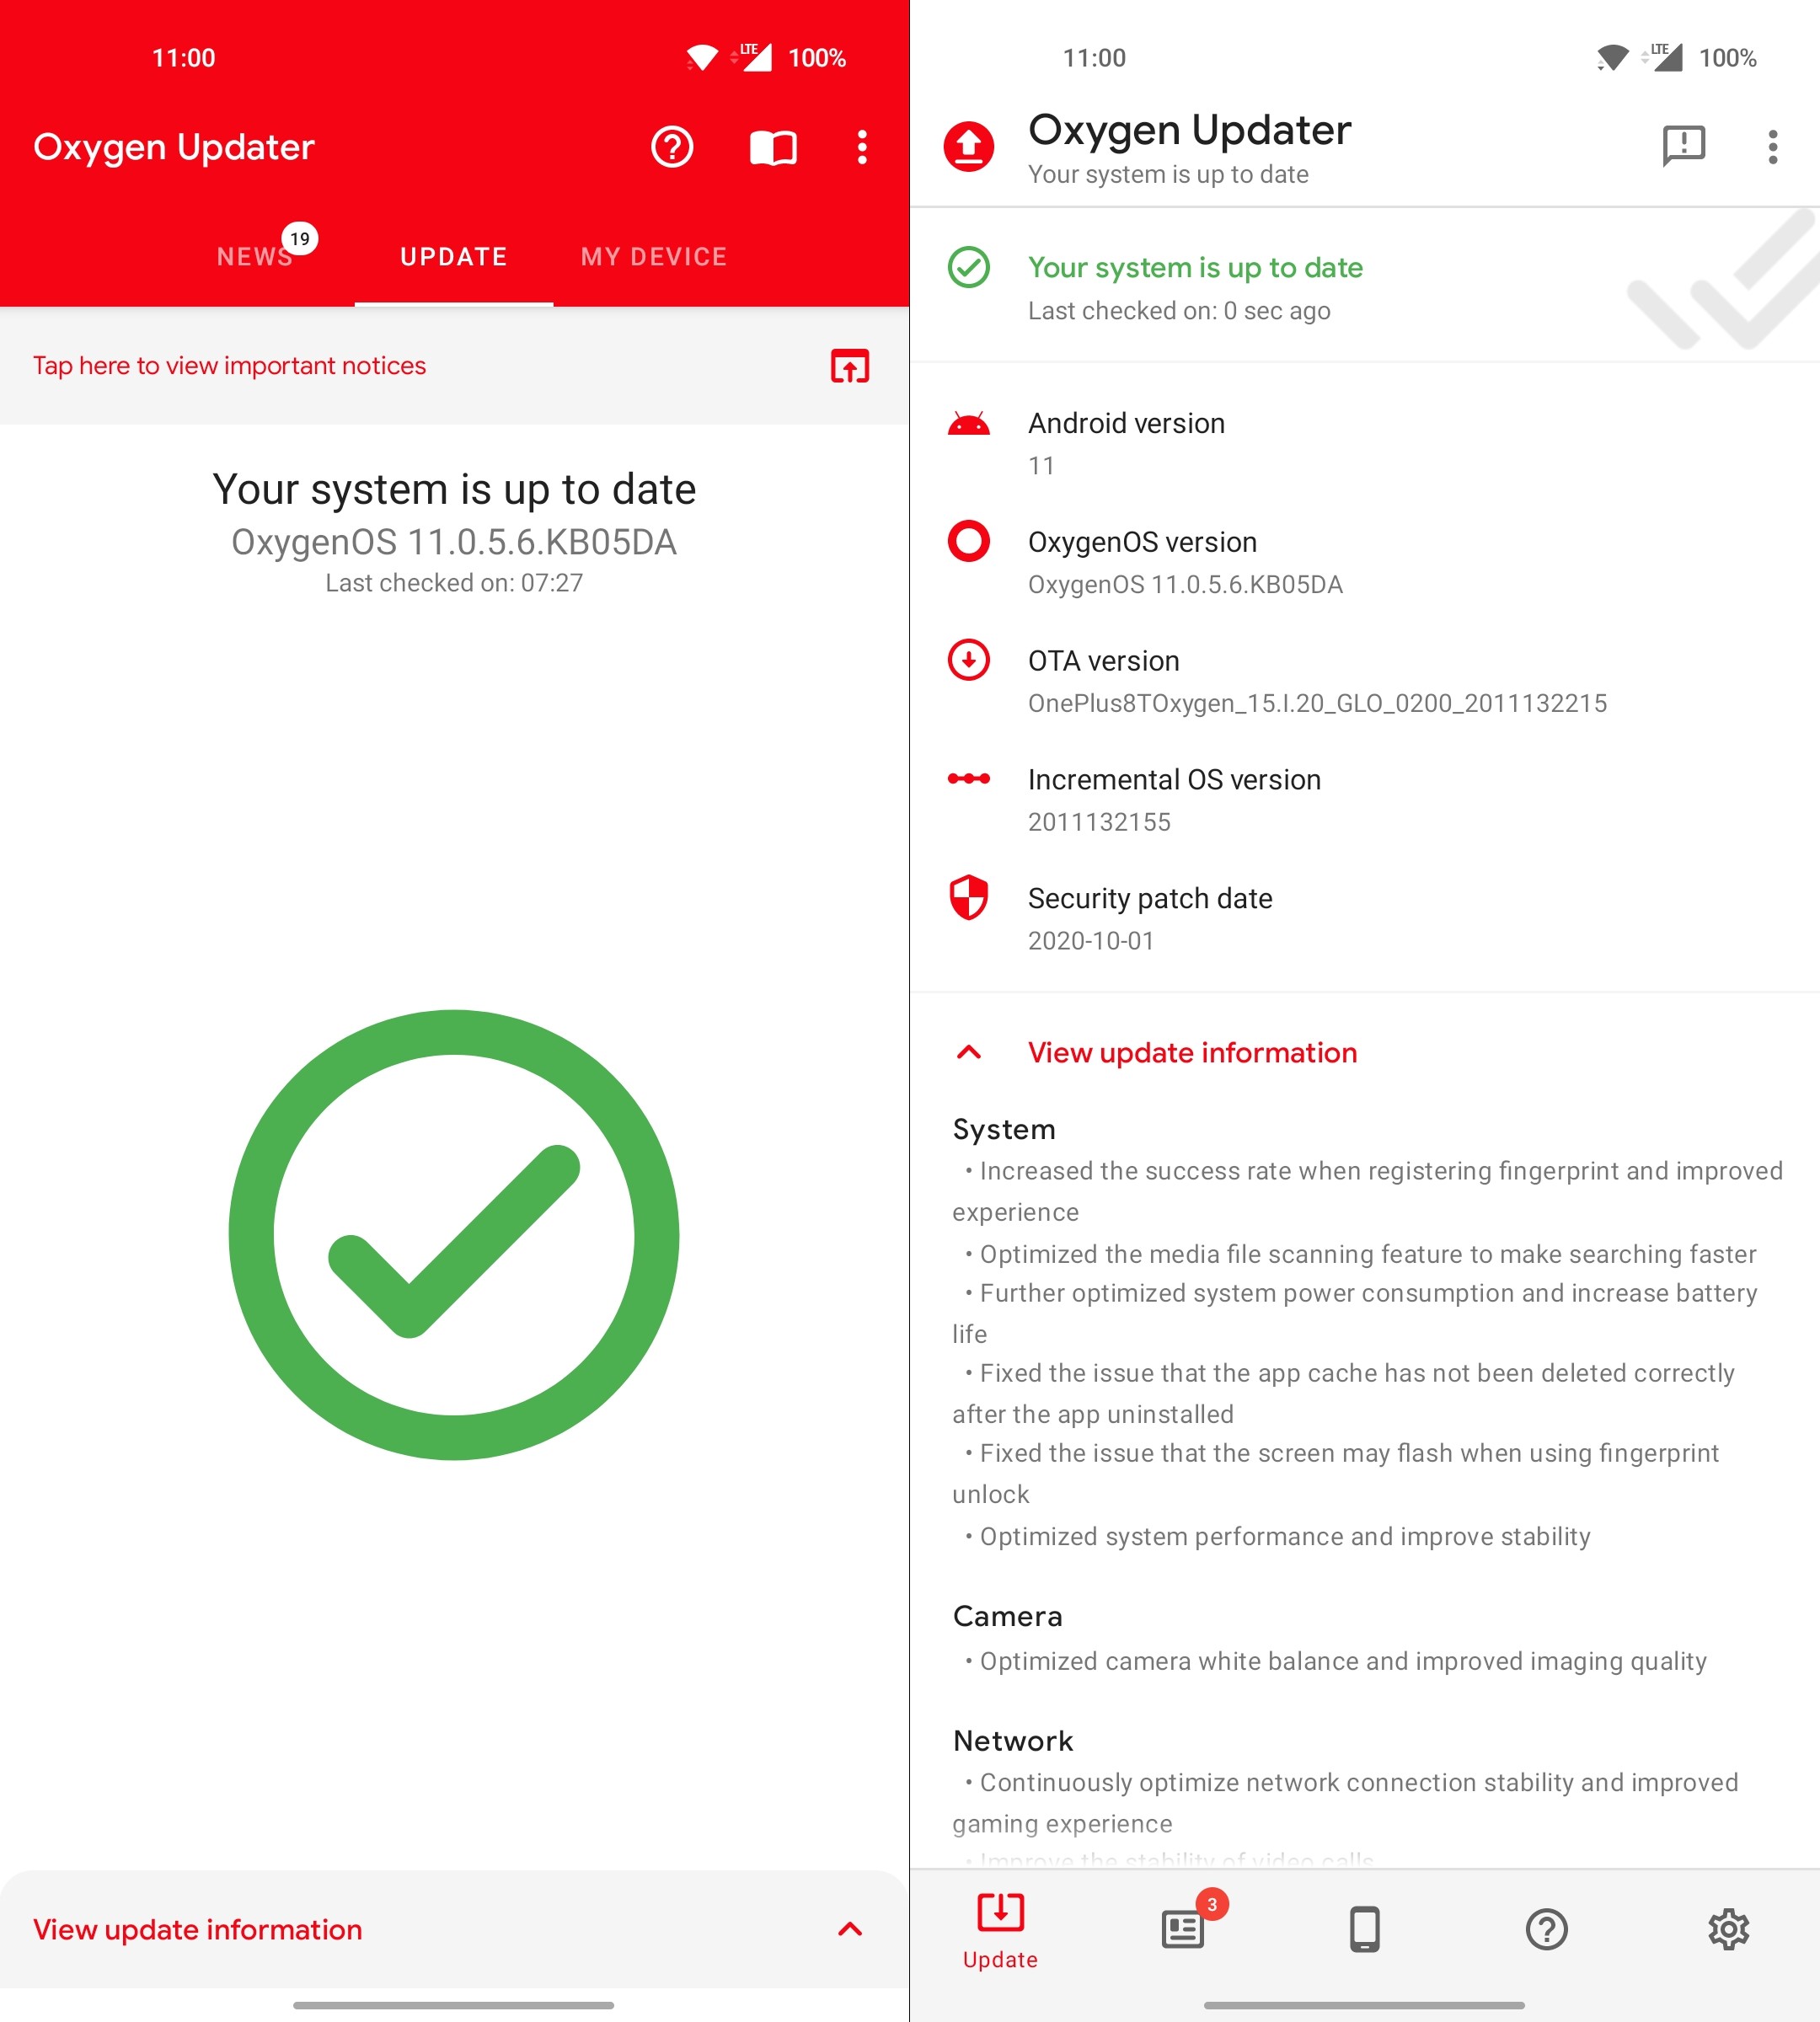
Task: Select the Update item in bottom navigation
Action: 1000,1931
